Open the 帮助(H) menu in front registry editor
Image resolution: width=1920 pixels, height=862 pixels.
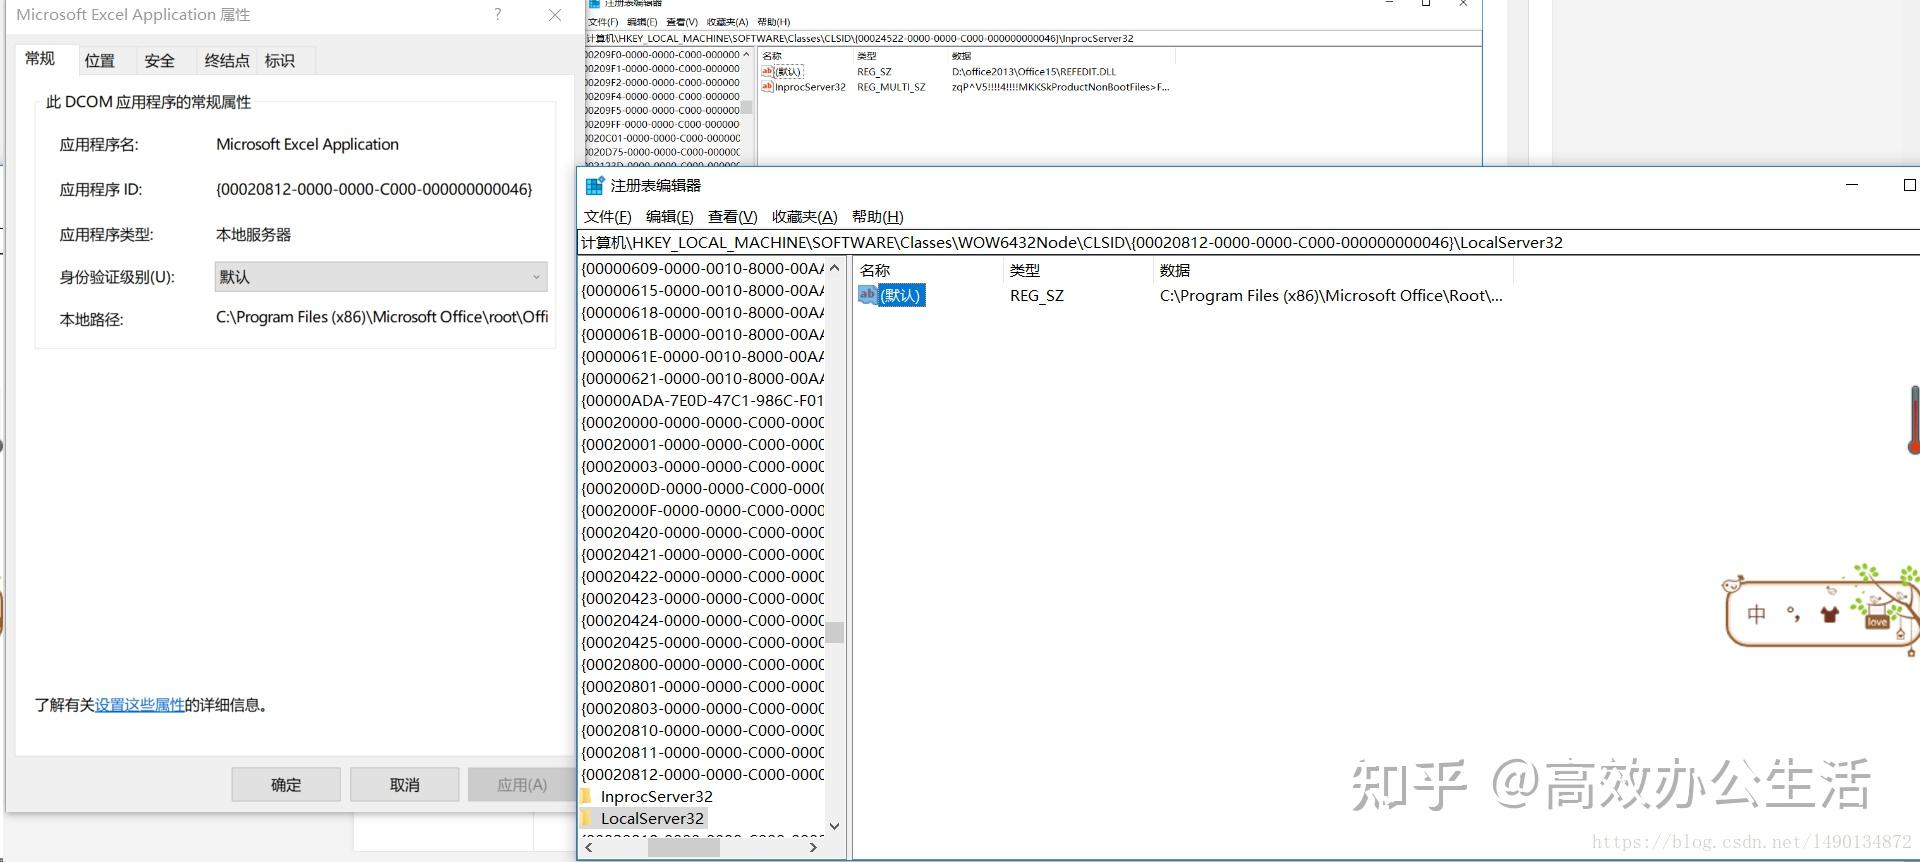pos(877,217)
